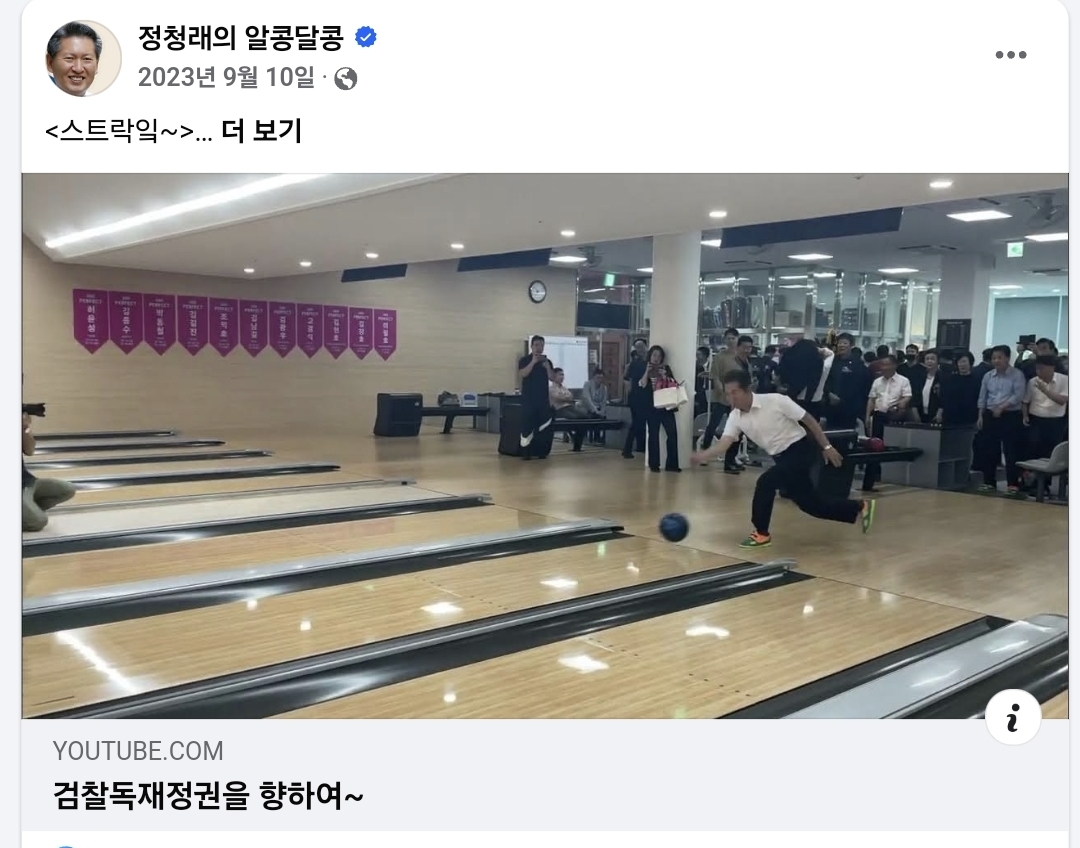
Task: Open the three-dot post options menu
Action: [x=1010, y=55]
